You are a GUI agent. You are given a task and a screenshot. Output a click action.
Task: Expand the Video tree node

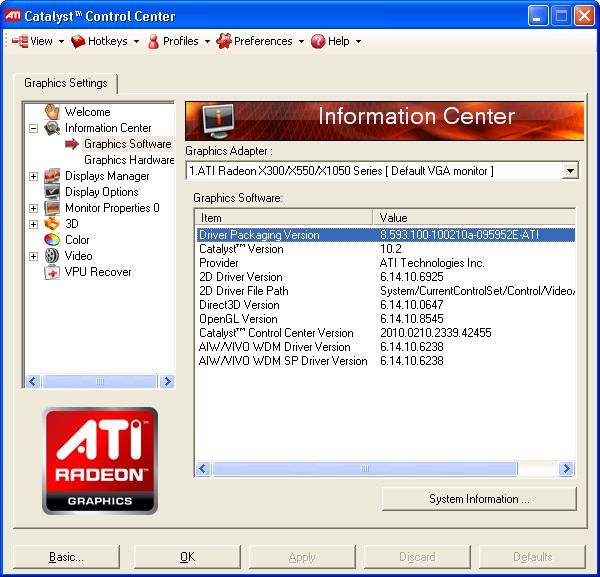34,256
